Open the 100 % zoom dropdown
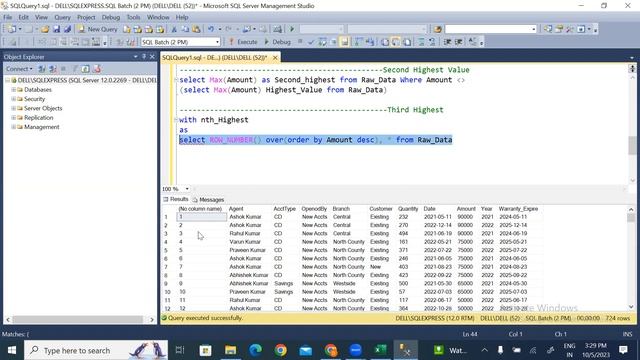This screenshot has width=640, height=360. coord(187,189)
